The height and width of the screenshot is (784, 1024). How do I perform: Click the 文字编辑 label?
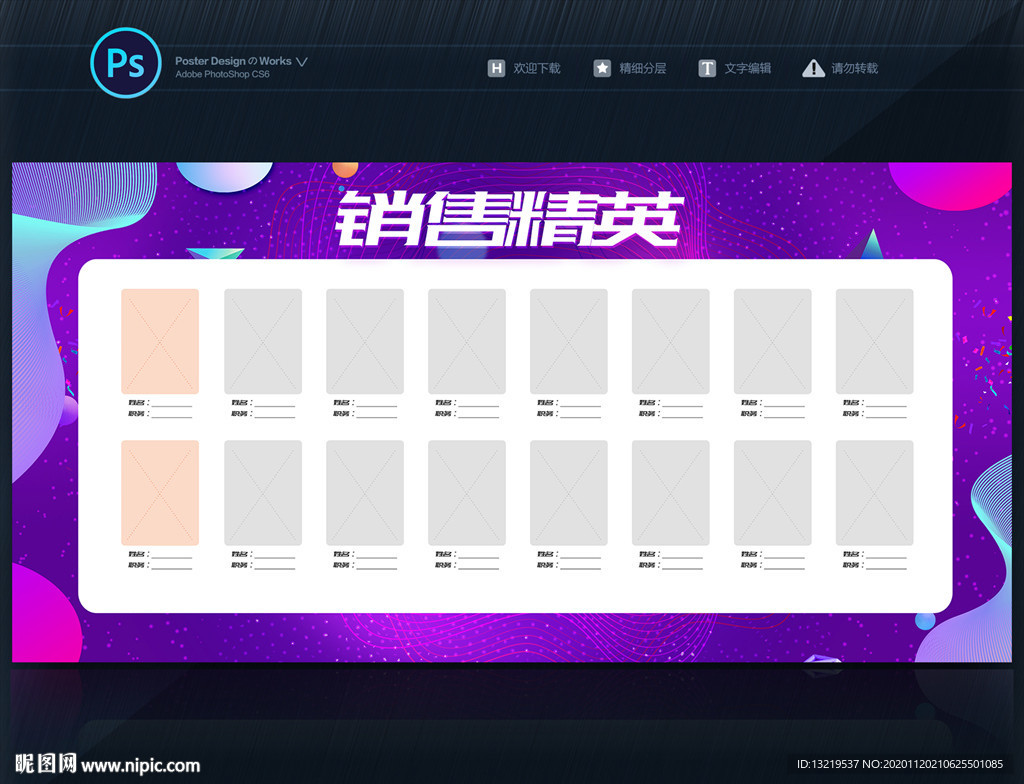pos(748,68)
